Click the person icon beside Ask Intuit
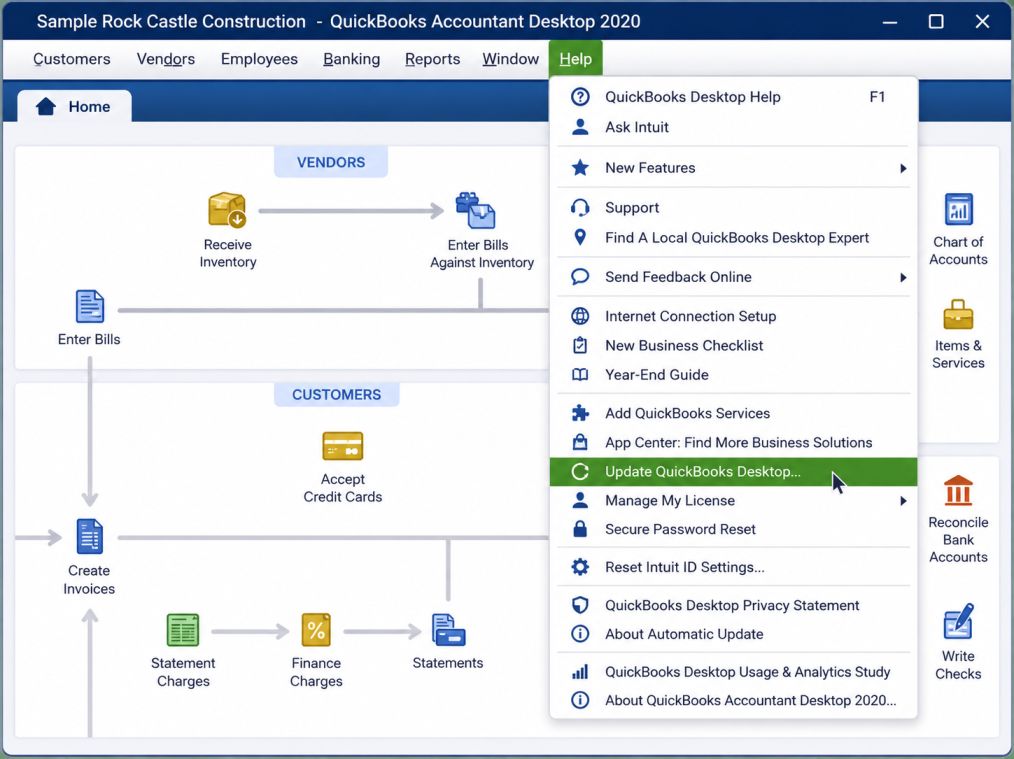Viewport: 1014px width, 759px height. coord(580,127)
